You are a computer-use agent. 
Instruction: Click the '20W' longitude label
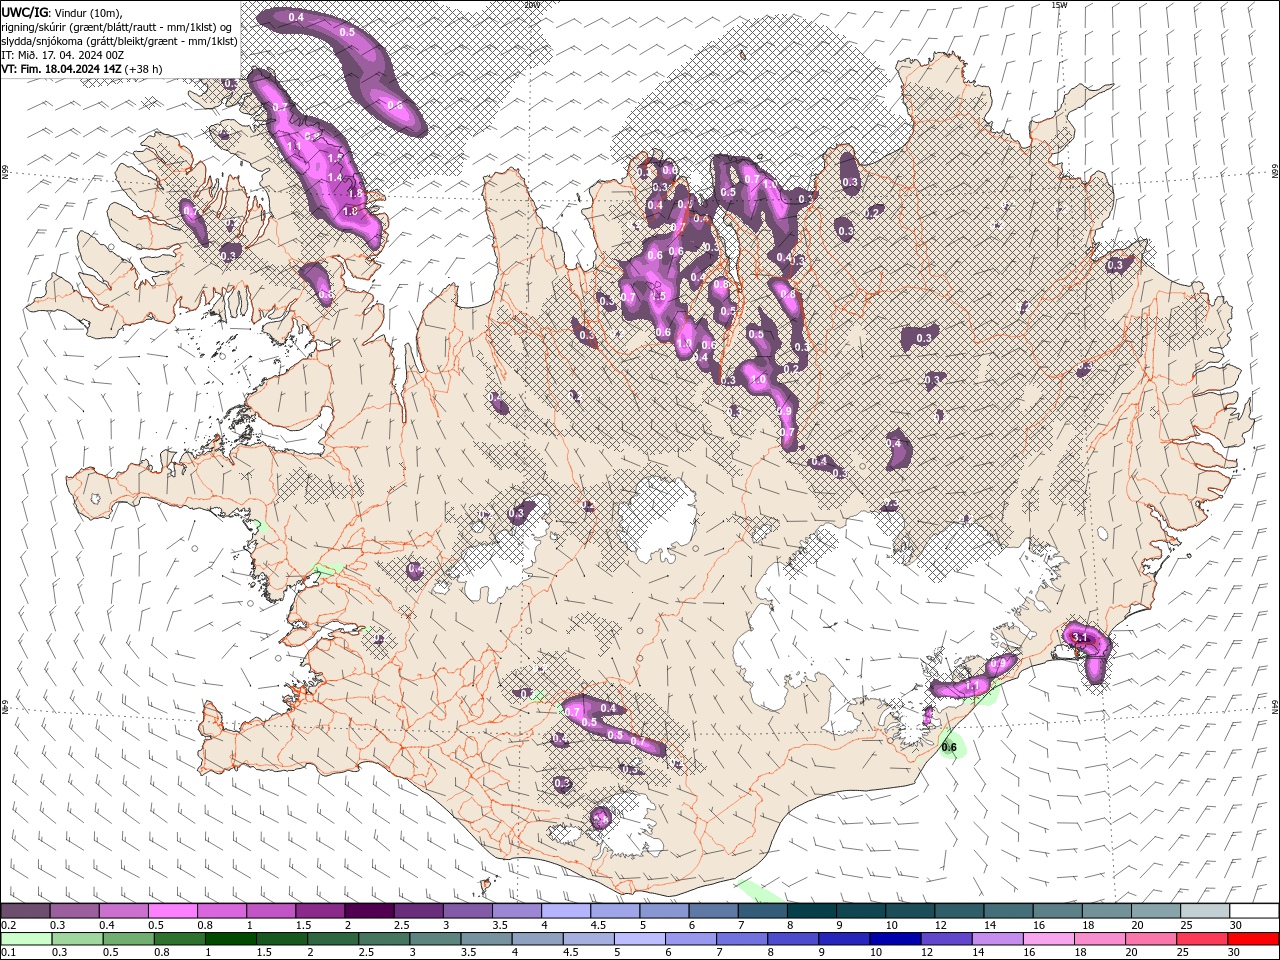[x=531, y=5]
